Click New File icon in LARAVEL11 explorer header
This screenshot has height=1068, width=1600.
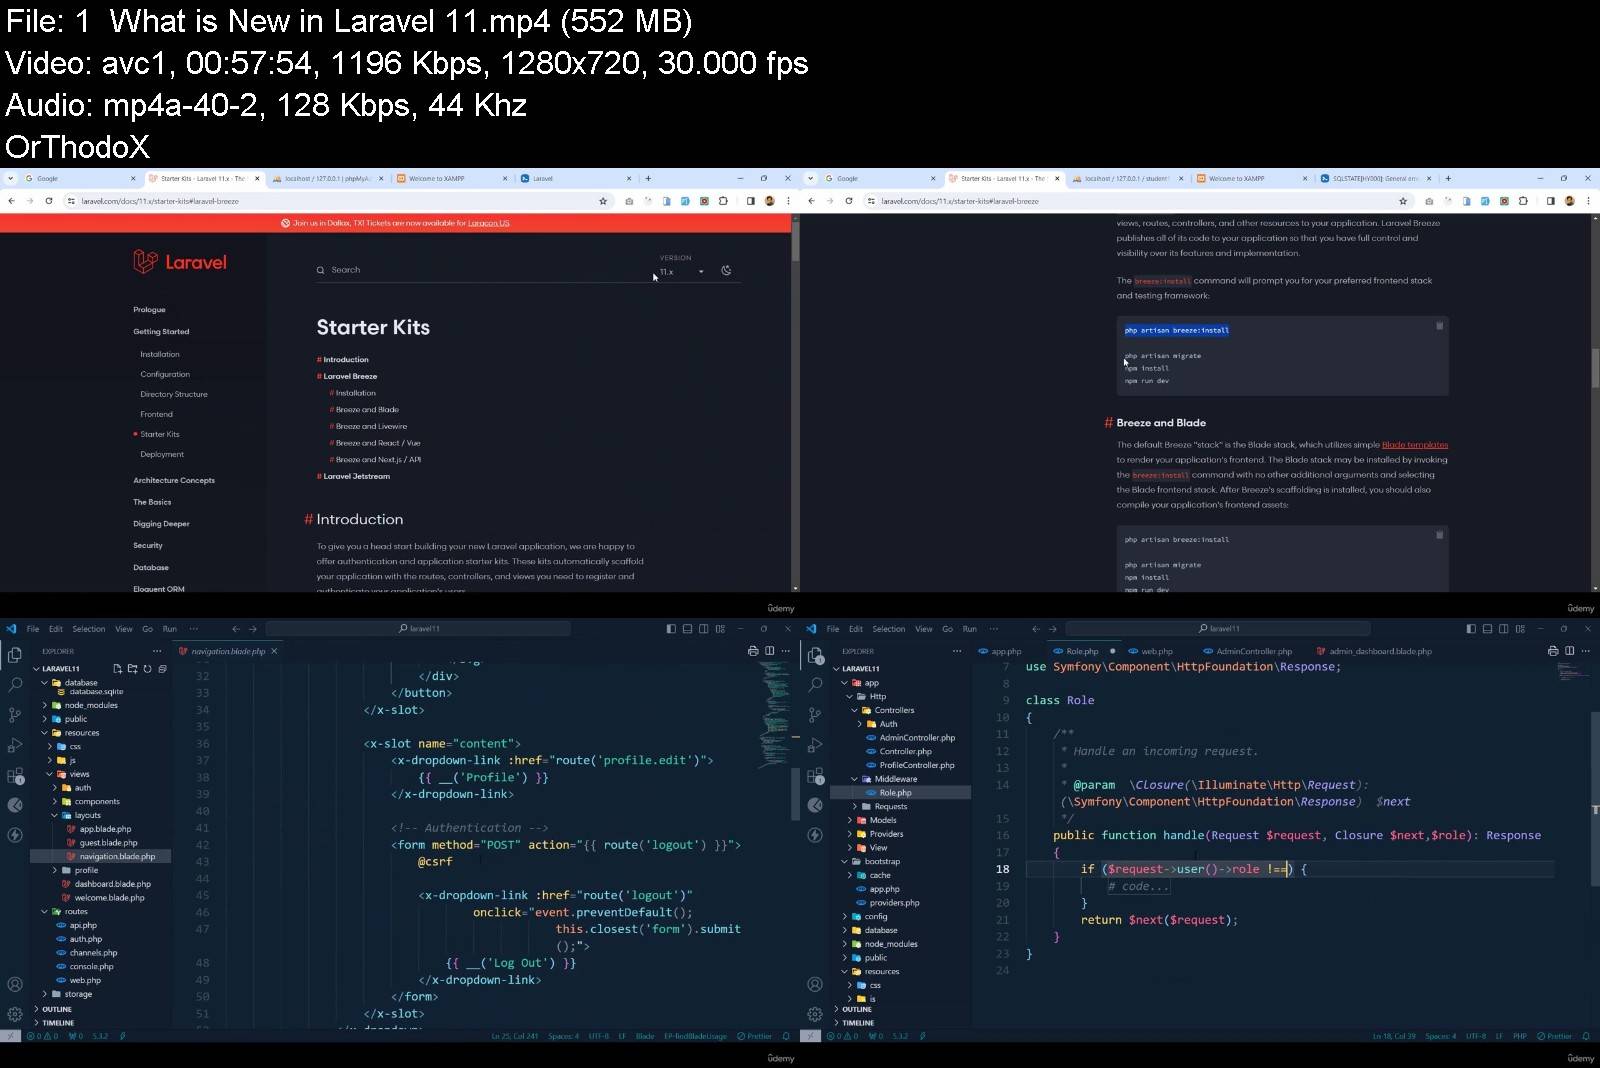[117, 668]
